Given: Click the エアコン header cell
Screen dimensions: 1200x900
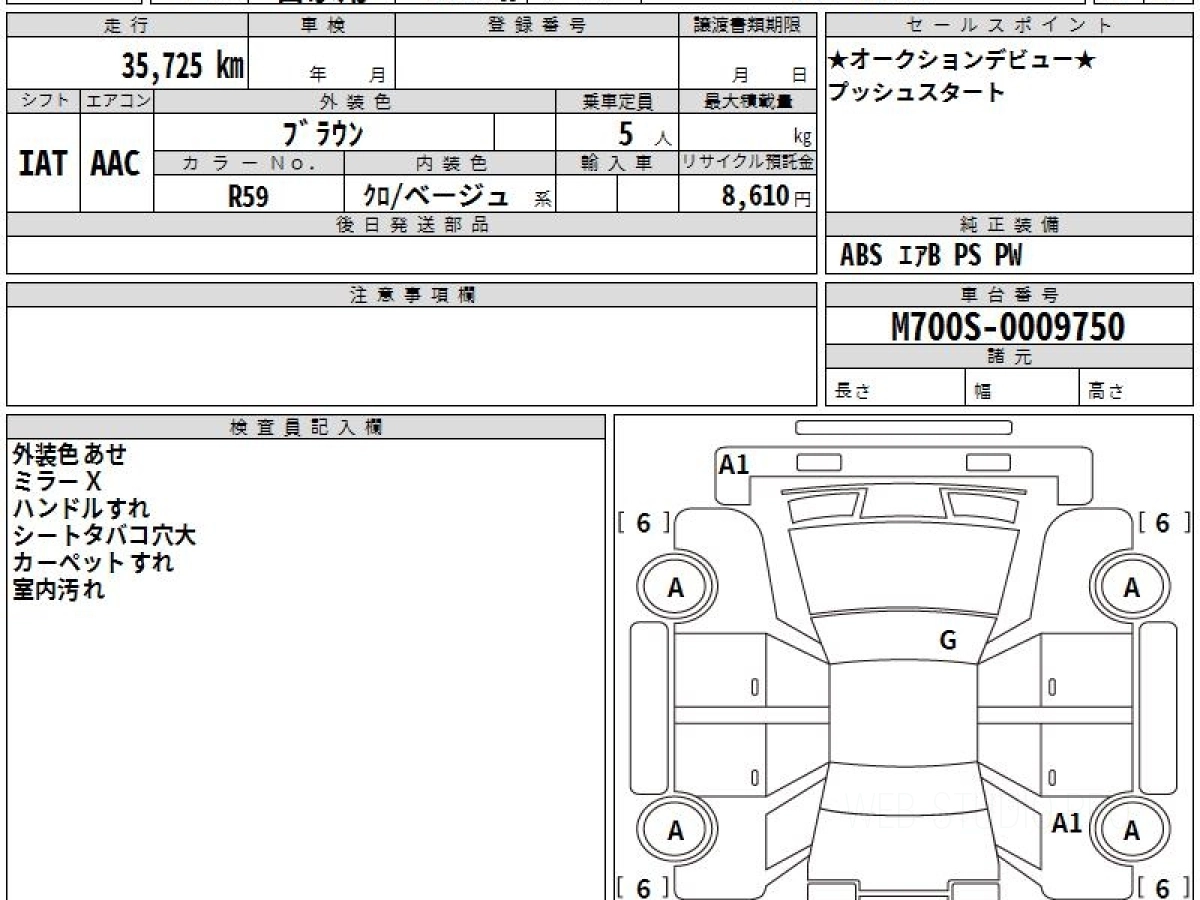Looking at the screenshot, I should click(117, 101).
